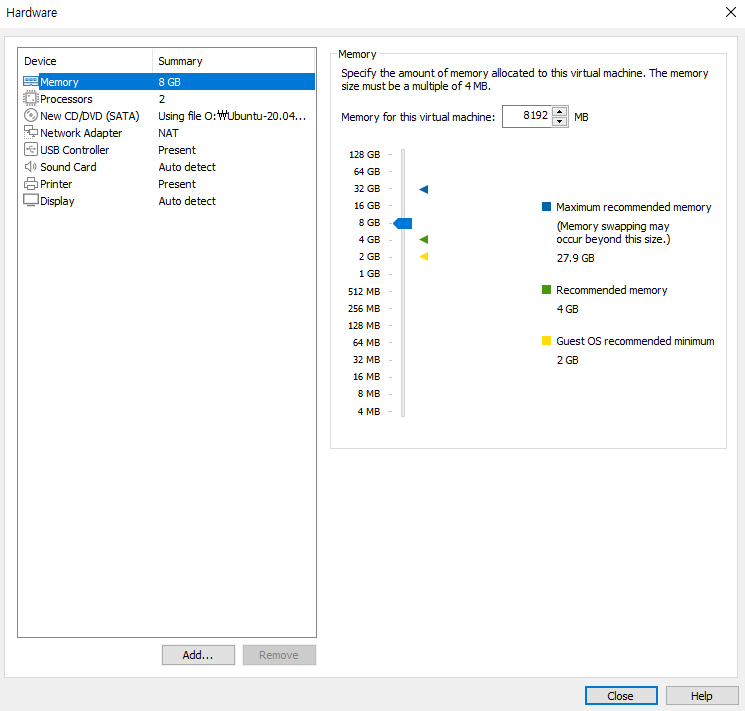Click the Printer device icon
The image size is (745, 711).
tap(31, 183)
